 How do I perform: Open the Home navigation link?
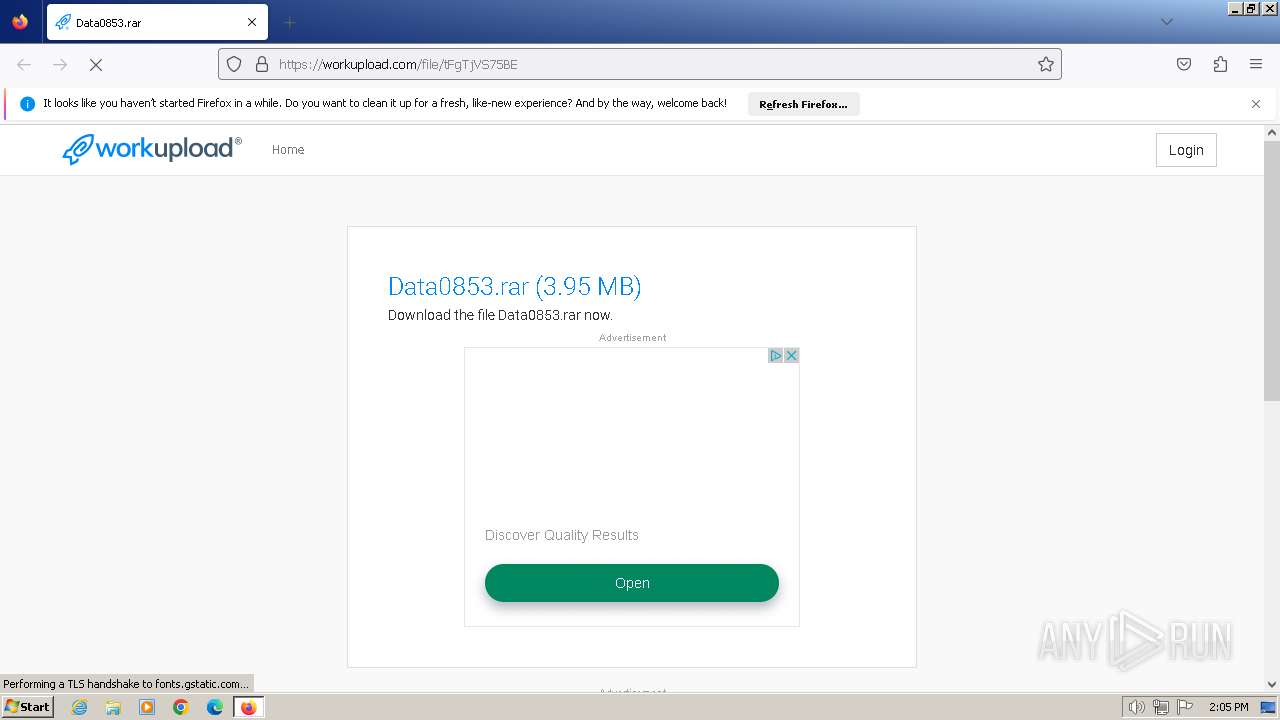coord(288,150)
